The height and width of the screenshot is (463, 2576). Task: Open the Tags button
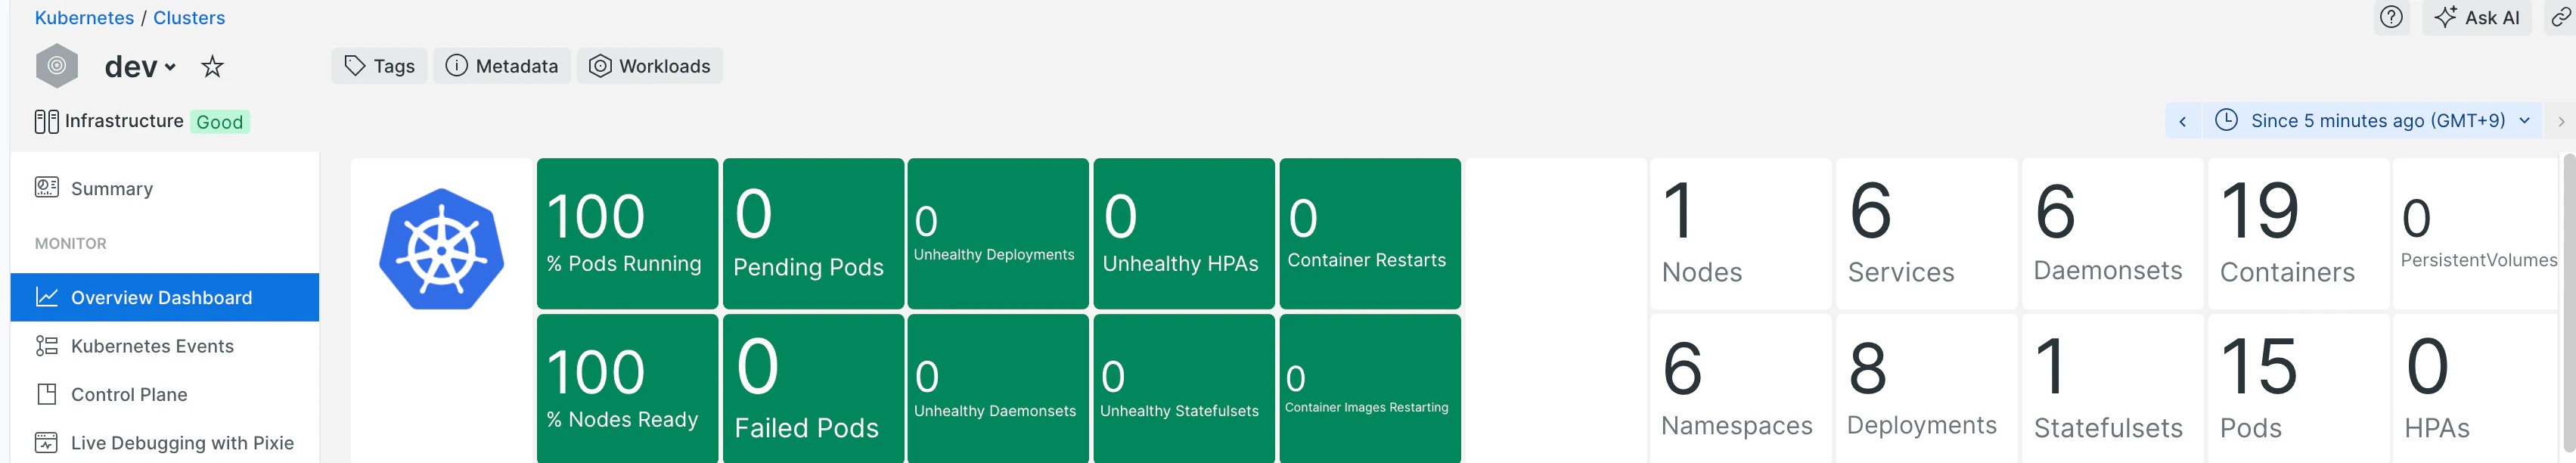click(x=379, y=66)
